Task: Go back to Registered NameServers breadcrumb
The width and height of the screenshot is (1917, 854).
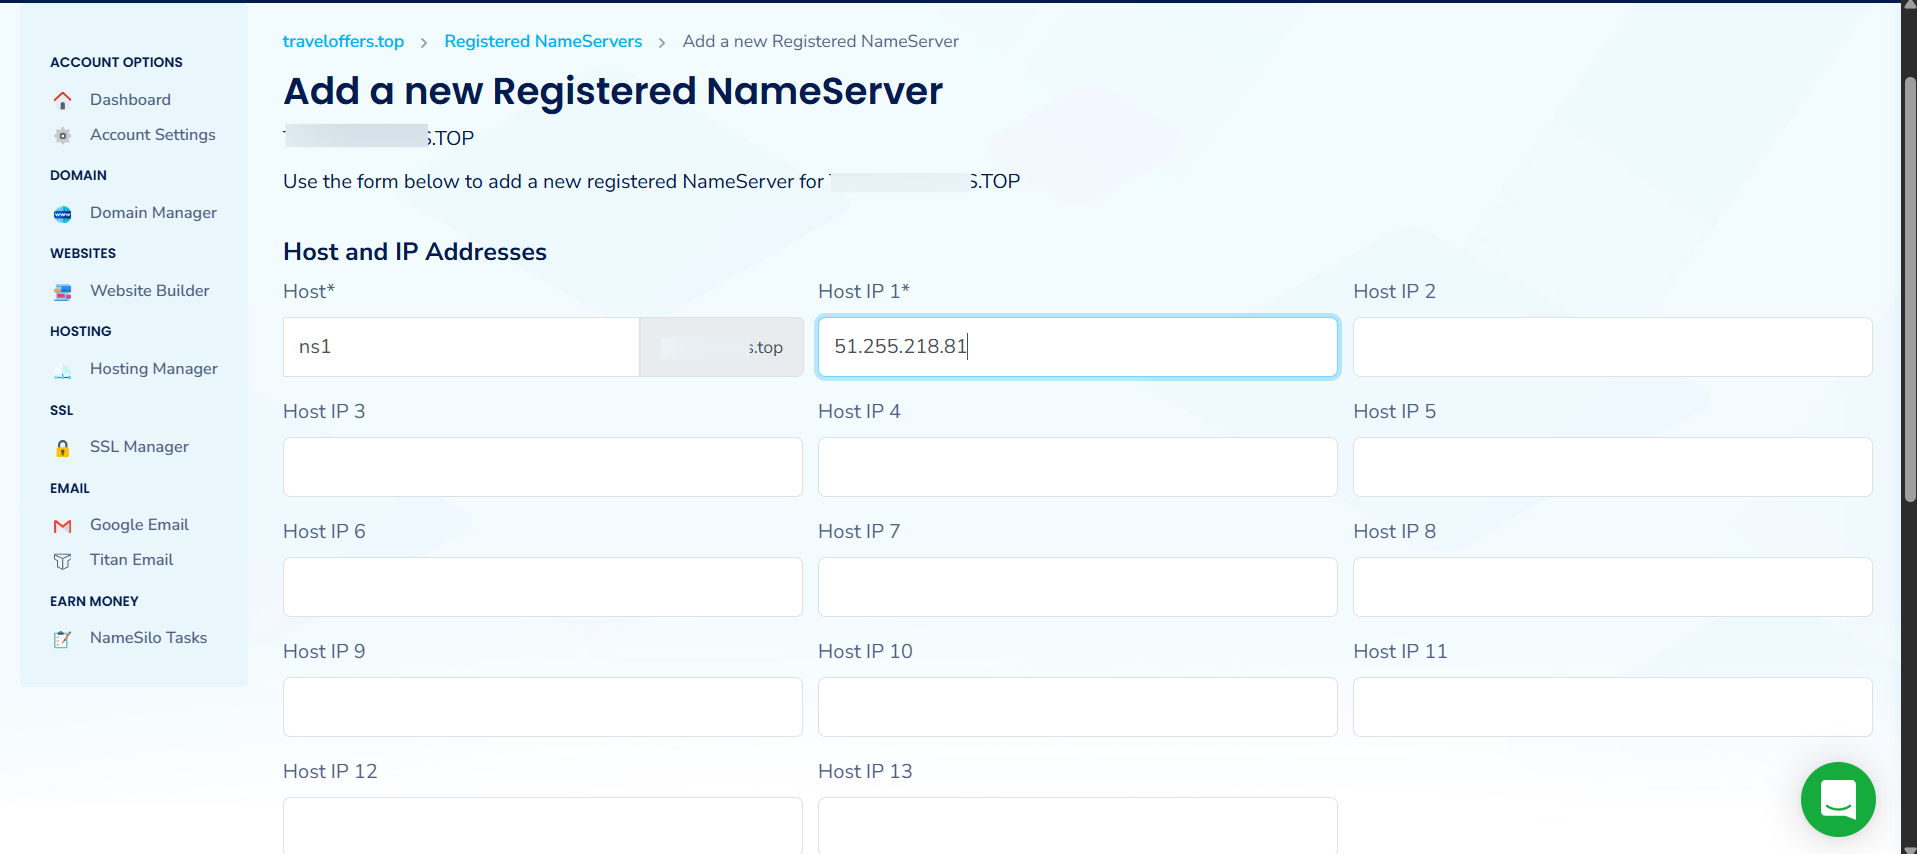Action: [543, 41]
